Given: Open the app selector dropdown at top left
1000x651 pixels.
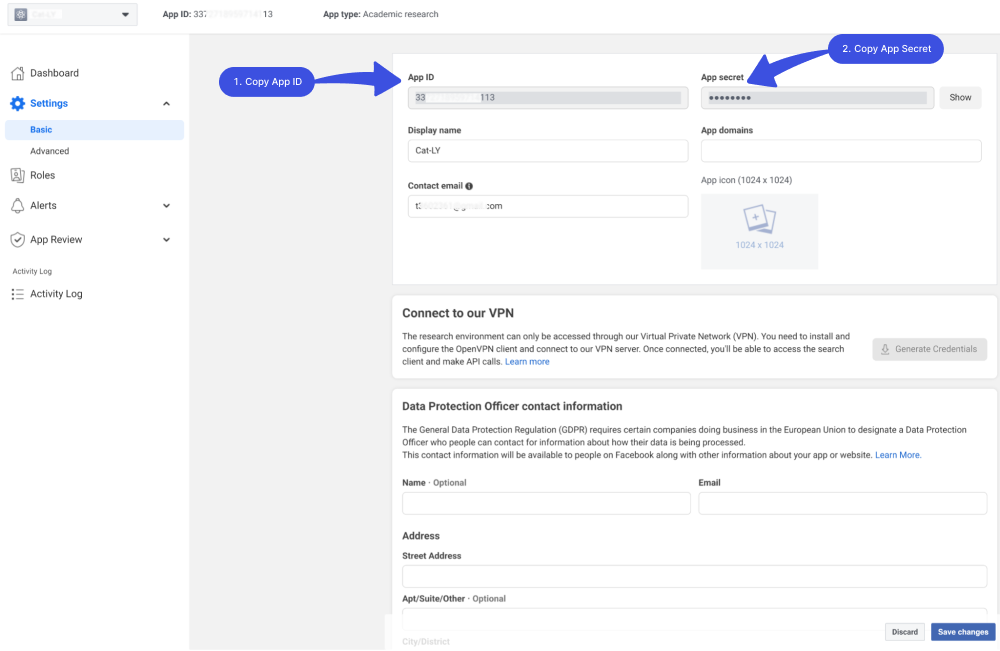Looking at the screenshot, I should tap(73, 15).
